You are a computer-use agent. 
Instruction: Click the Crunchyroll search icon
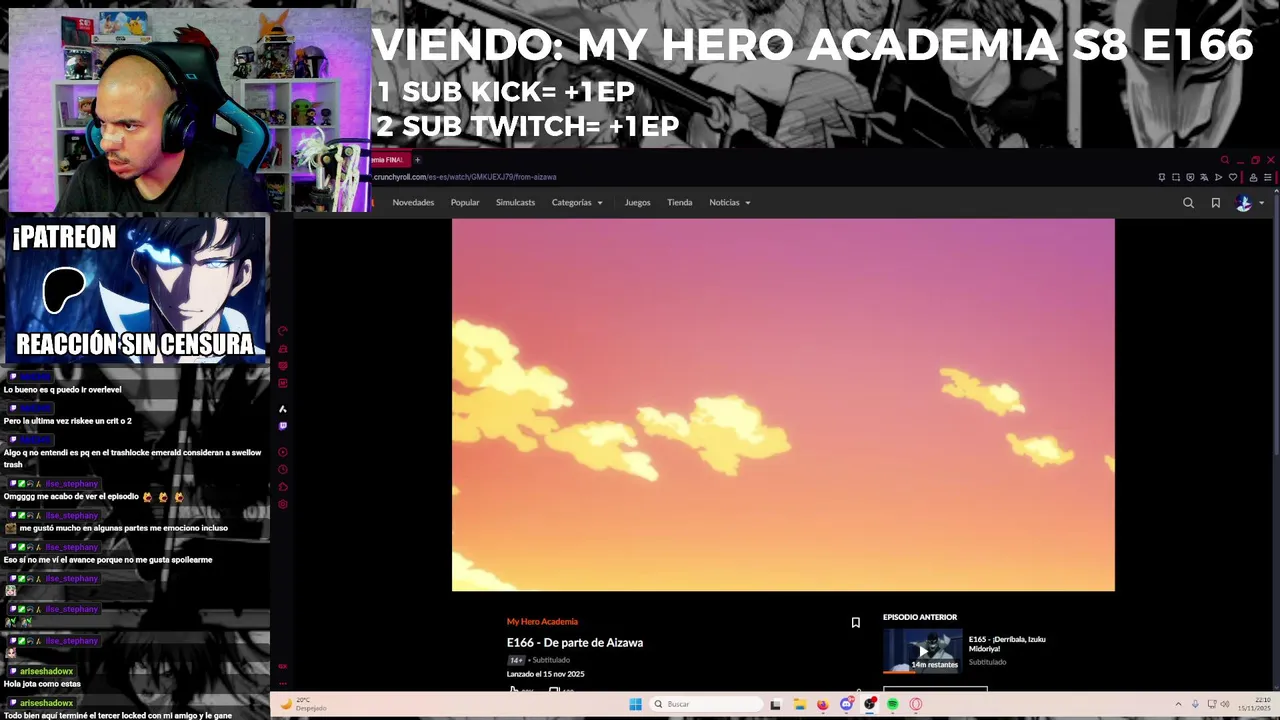(x=1188, y=203)
